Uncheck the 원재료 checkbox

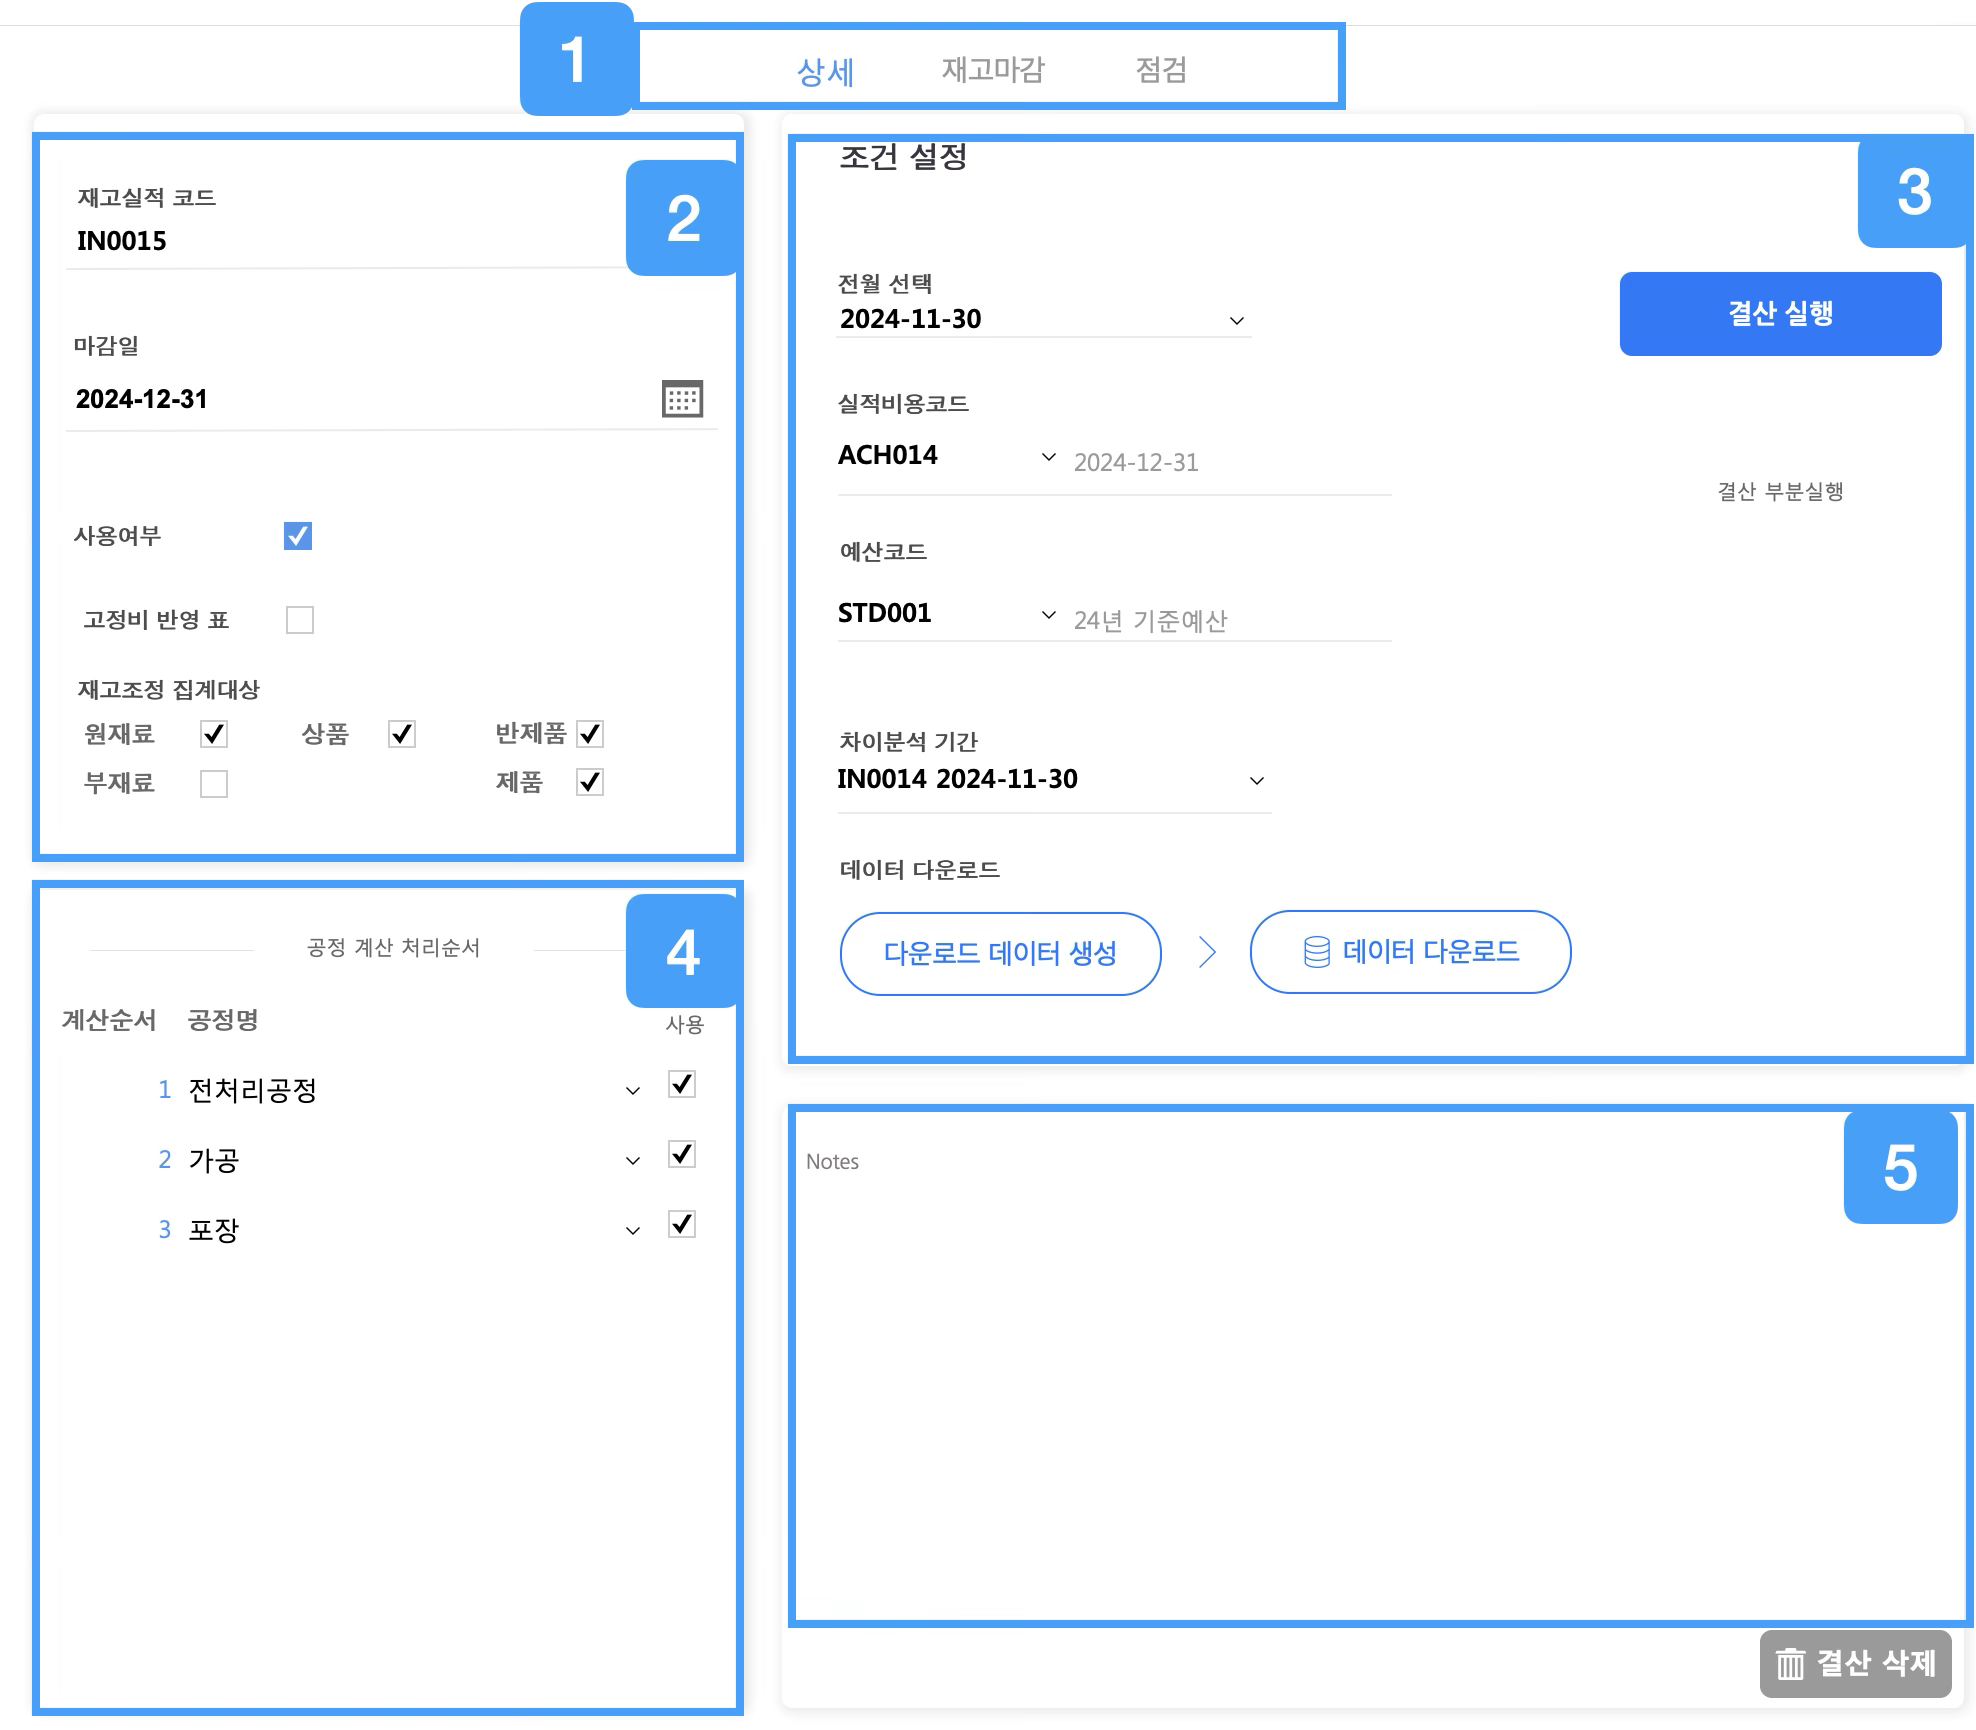pyautogui.click(x=214, y=734)
